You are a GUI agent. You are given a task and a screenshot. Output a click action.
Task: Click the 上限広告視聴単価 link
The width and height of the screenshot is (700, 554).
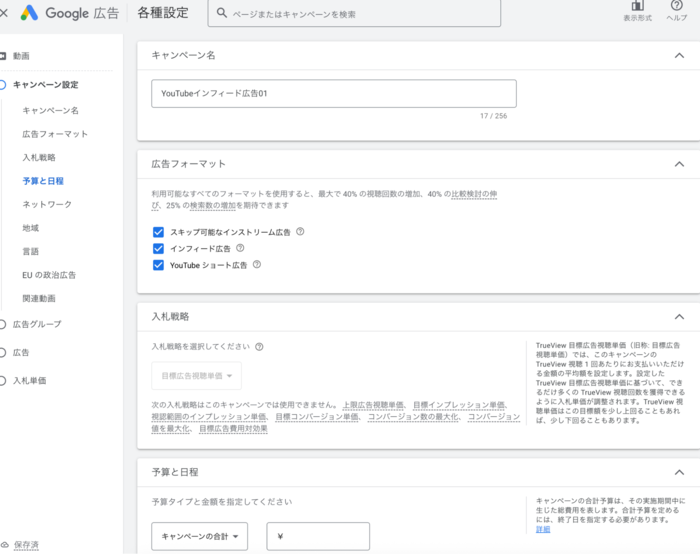click(372, 405)
